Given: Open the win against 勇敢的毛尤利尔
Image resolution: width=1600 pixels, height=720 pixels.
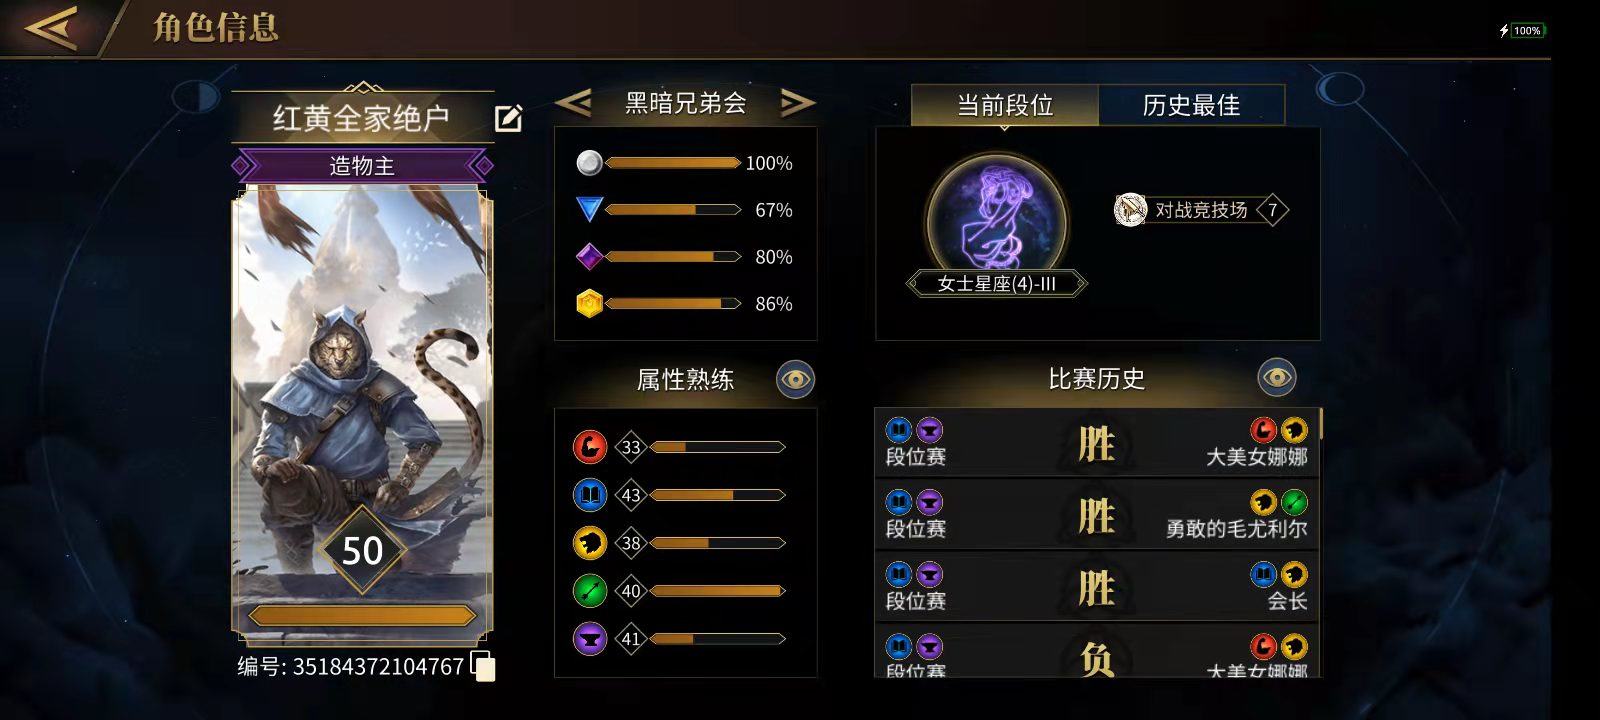Looking at the screenshot, I should click(1097, 515).
